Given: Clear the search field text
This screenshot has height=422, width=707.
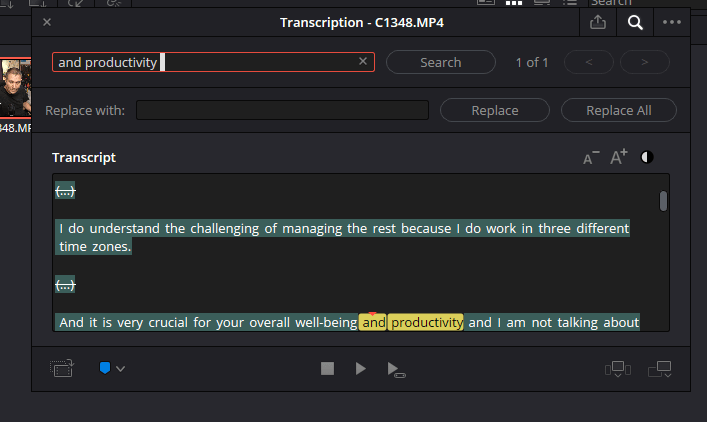Looking at the screenshot, I should point(363,61).
